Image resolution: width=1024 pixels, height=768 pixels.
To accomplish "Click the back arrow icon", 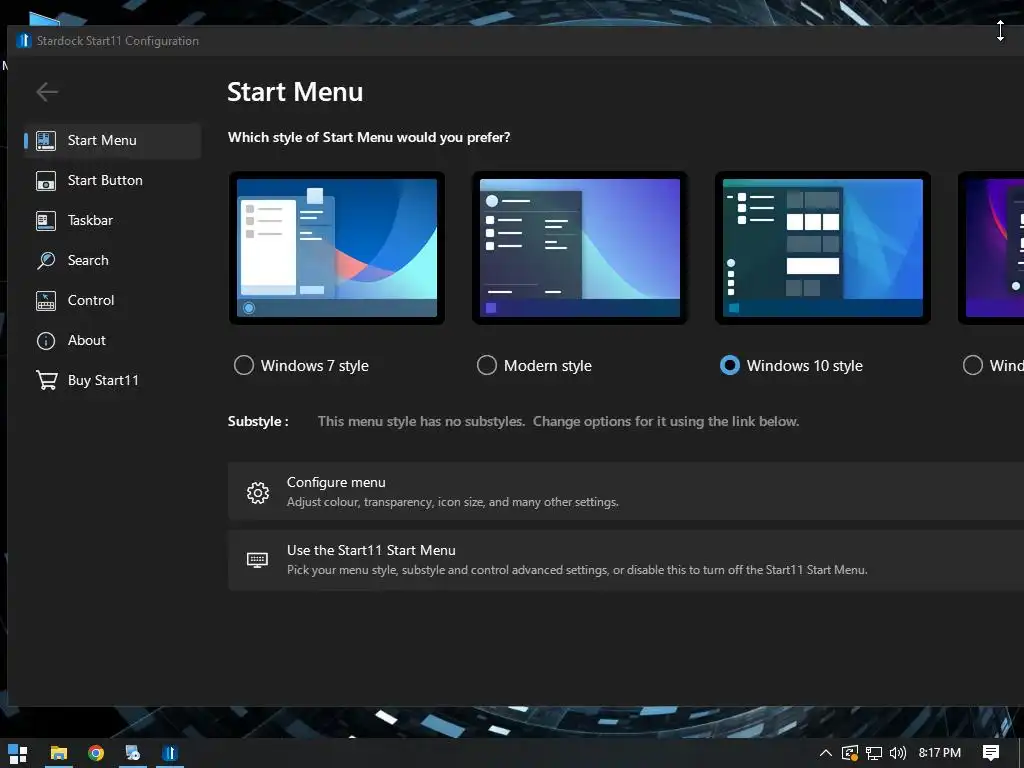I will 47,92.
